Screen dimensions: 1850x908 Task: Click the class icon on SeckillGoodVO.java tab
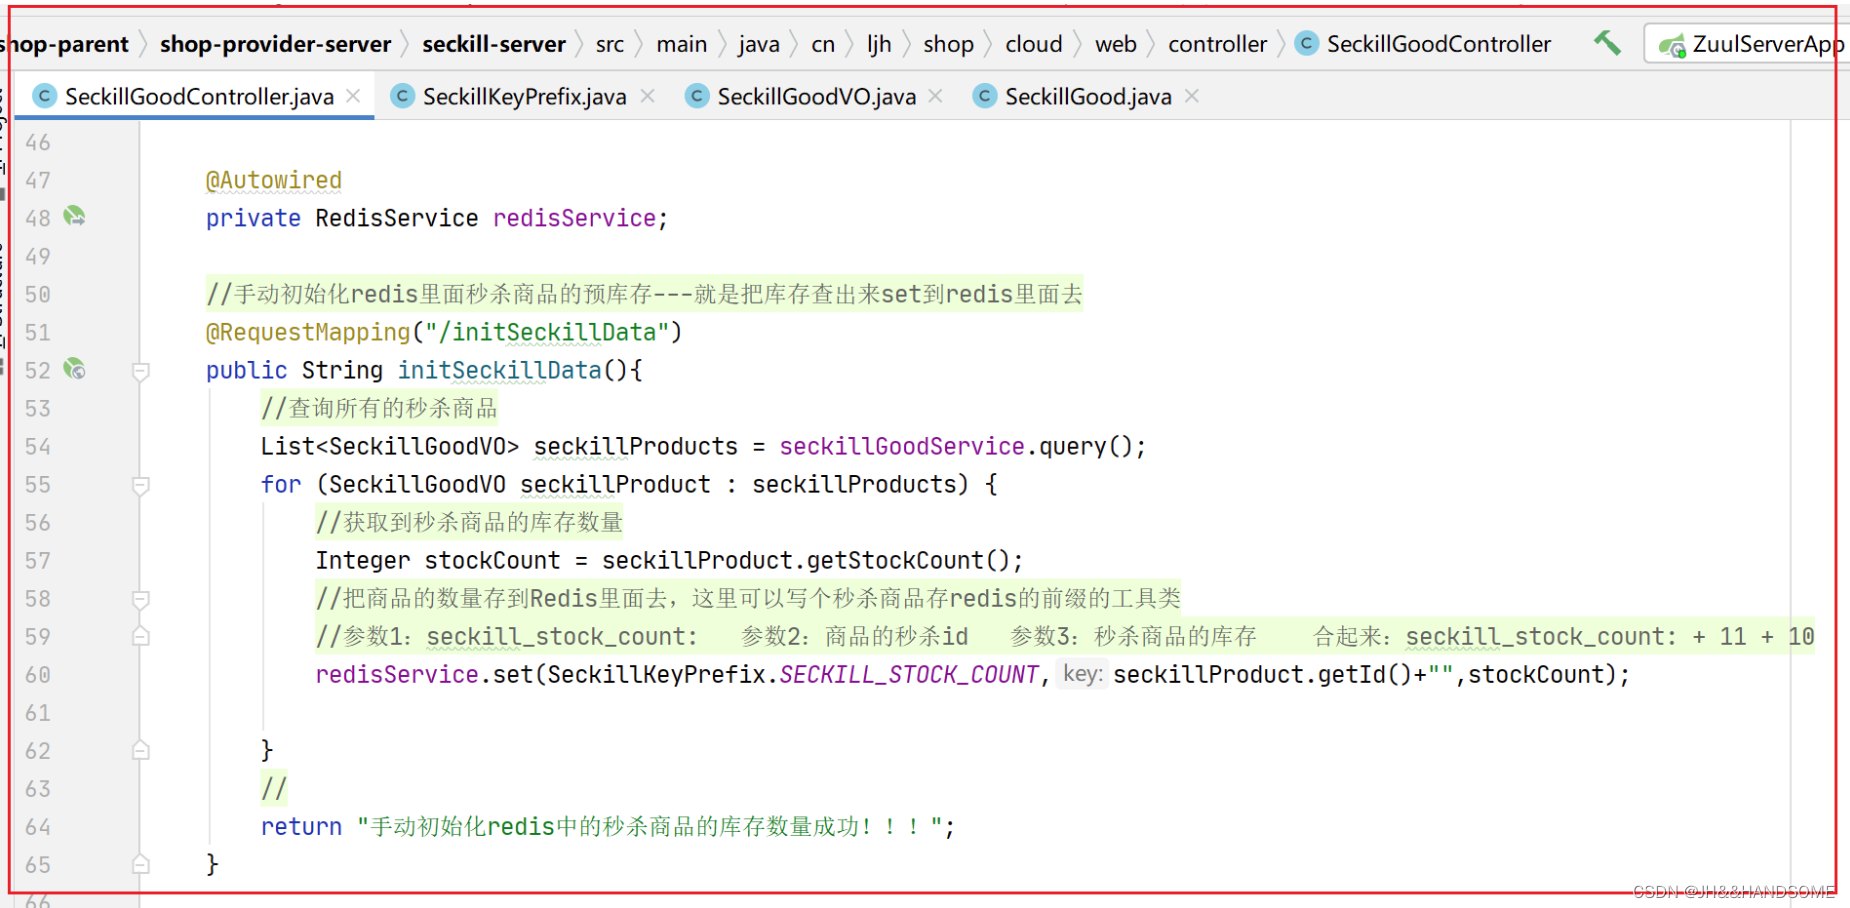(x=697, y=96)
